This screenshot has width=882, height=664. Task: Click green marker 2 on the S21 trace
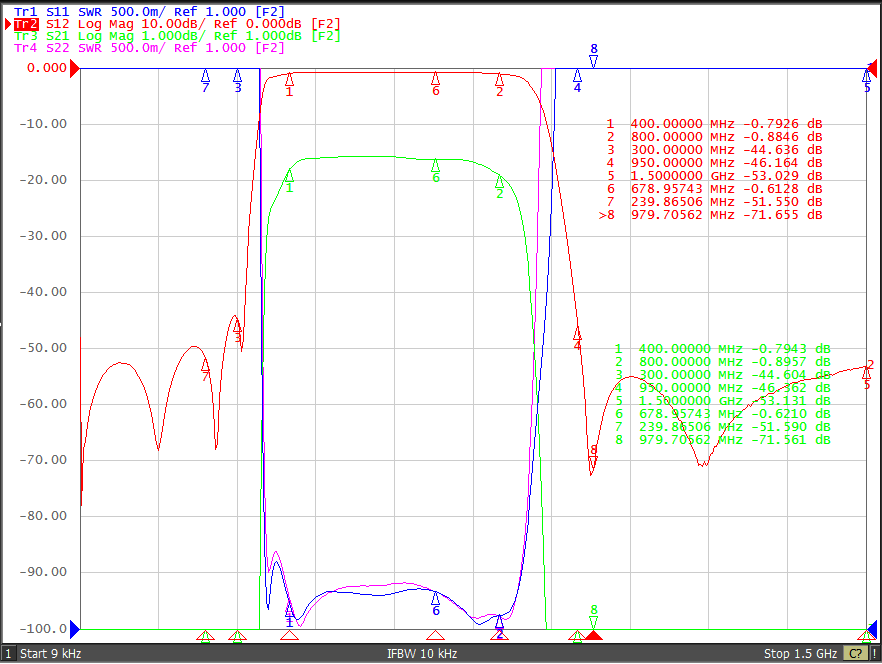point(500,182)
